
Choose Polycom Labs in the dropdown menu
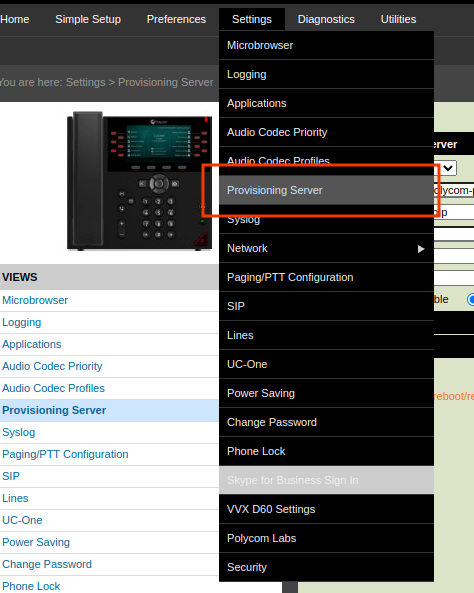point(326,538)
